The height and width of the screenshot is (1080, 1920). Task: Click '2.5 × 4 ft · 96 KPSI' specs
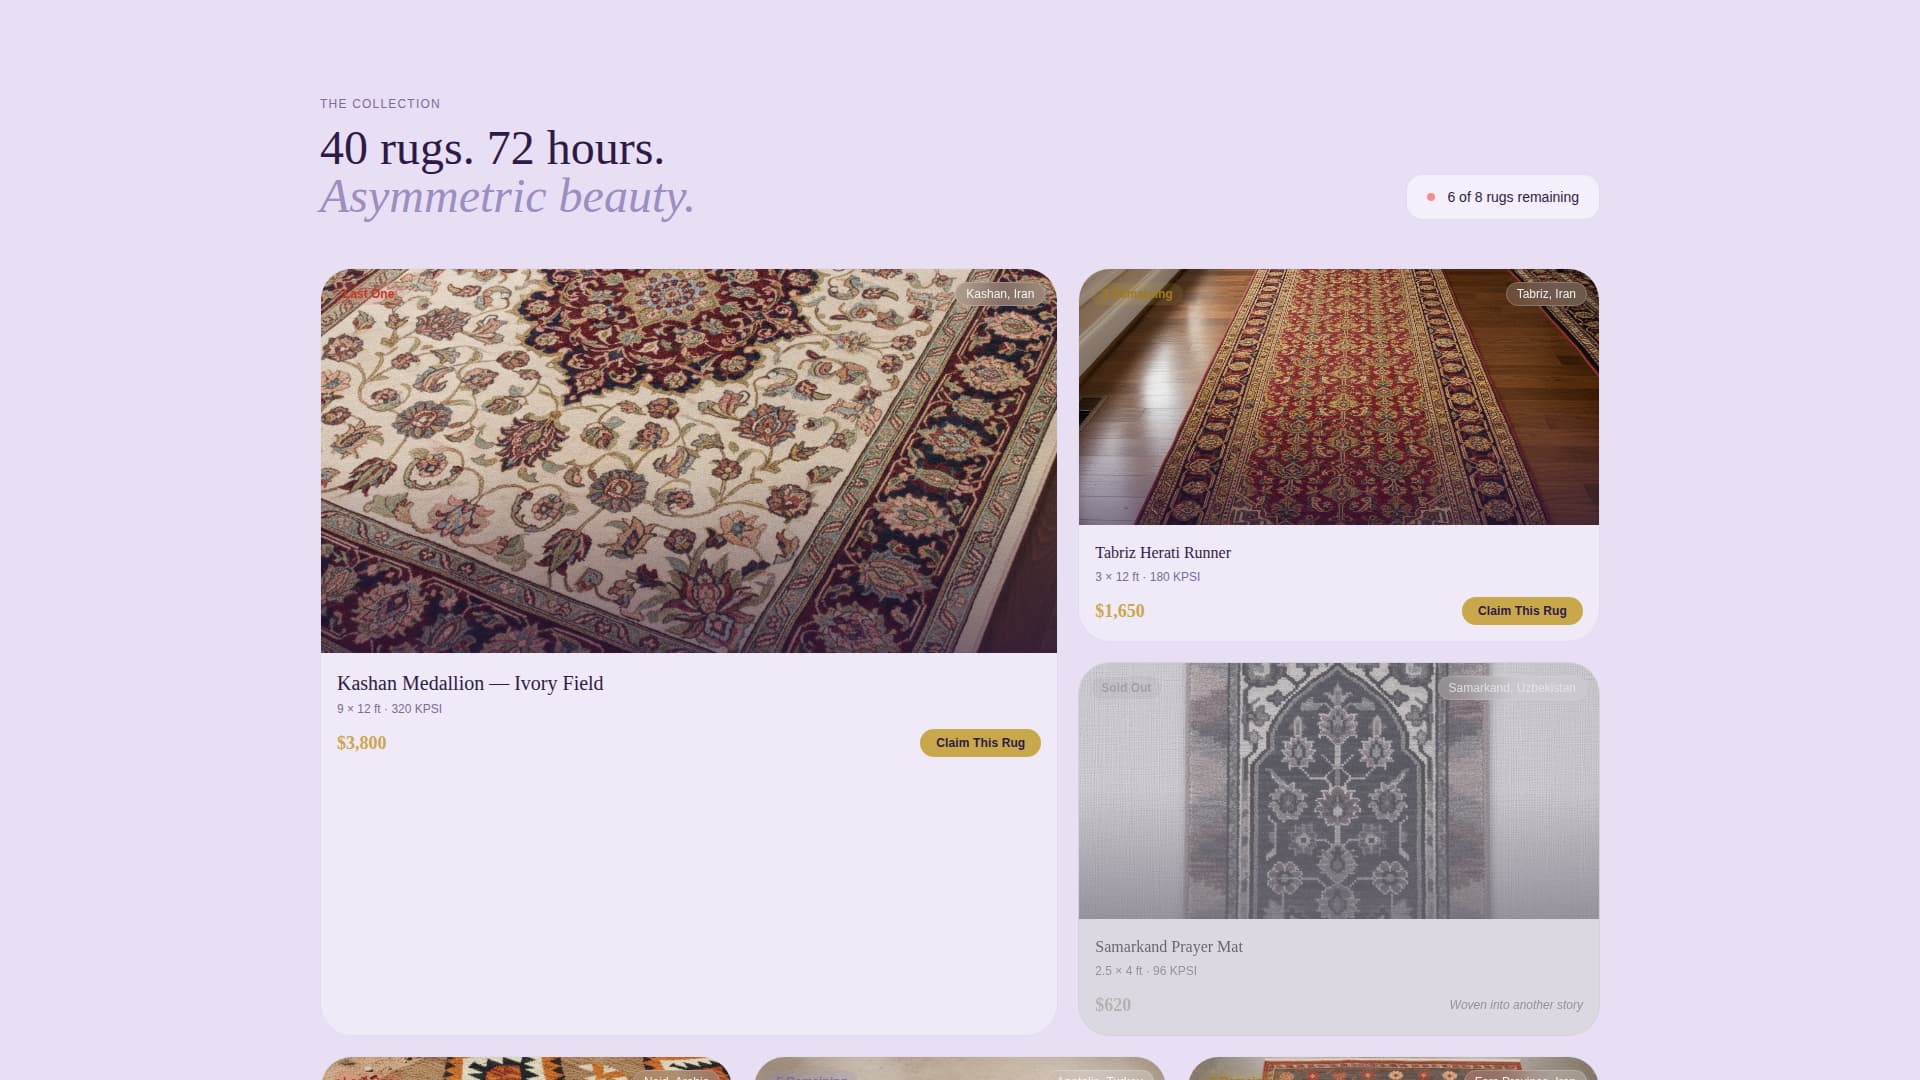[1146, 971]
